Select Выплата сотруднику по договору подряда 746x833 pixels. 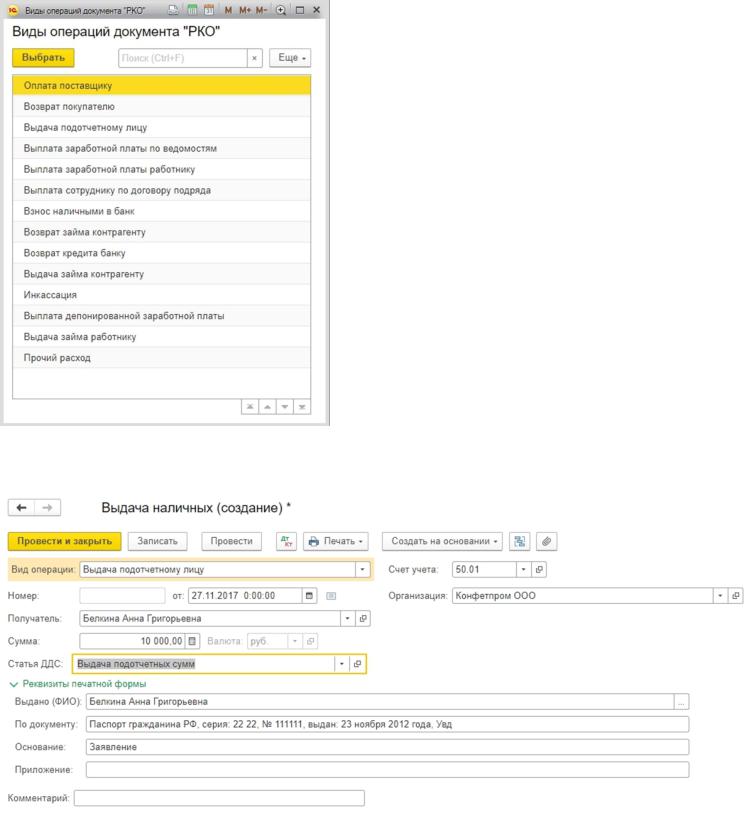click(x=162, y=190)
